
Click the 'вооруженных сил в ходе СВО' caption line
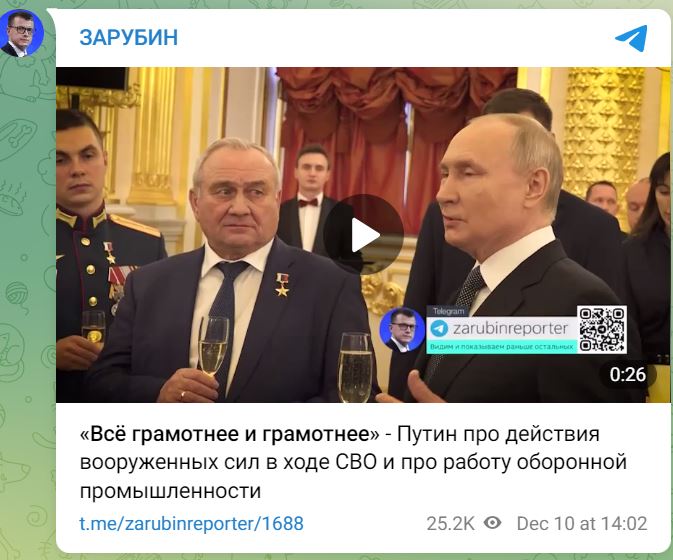[228, 462]
